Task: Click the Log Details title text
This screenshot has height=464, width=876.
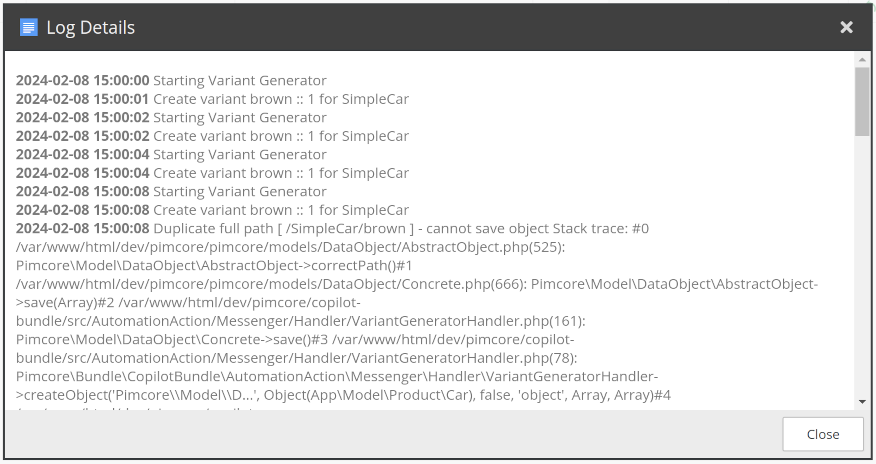Action: pyautogui.click(x=91, y=27)
